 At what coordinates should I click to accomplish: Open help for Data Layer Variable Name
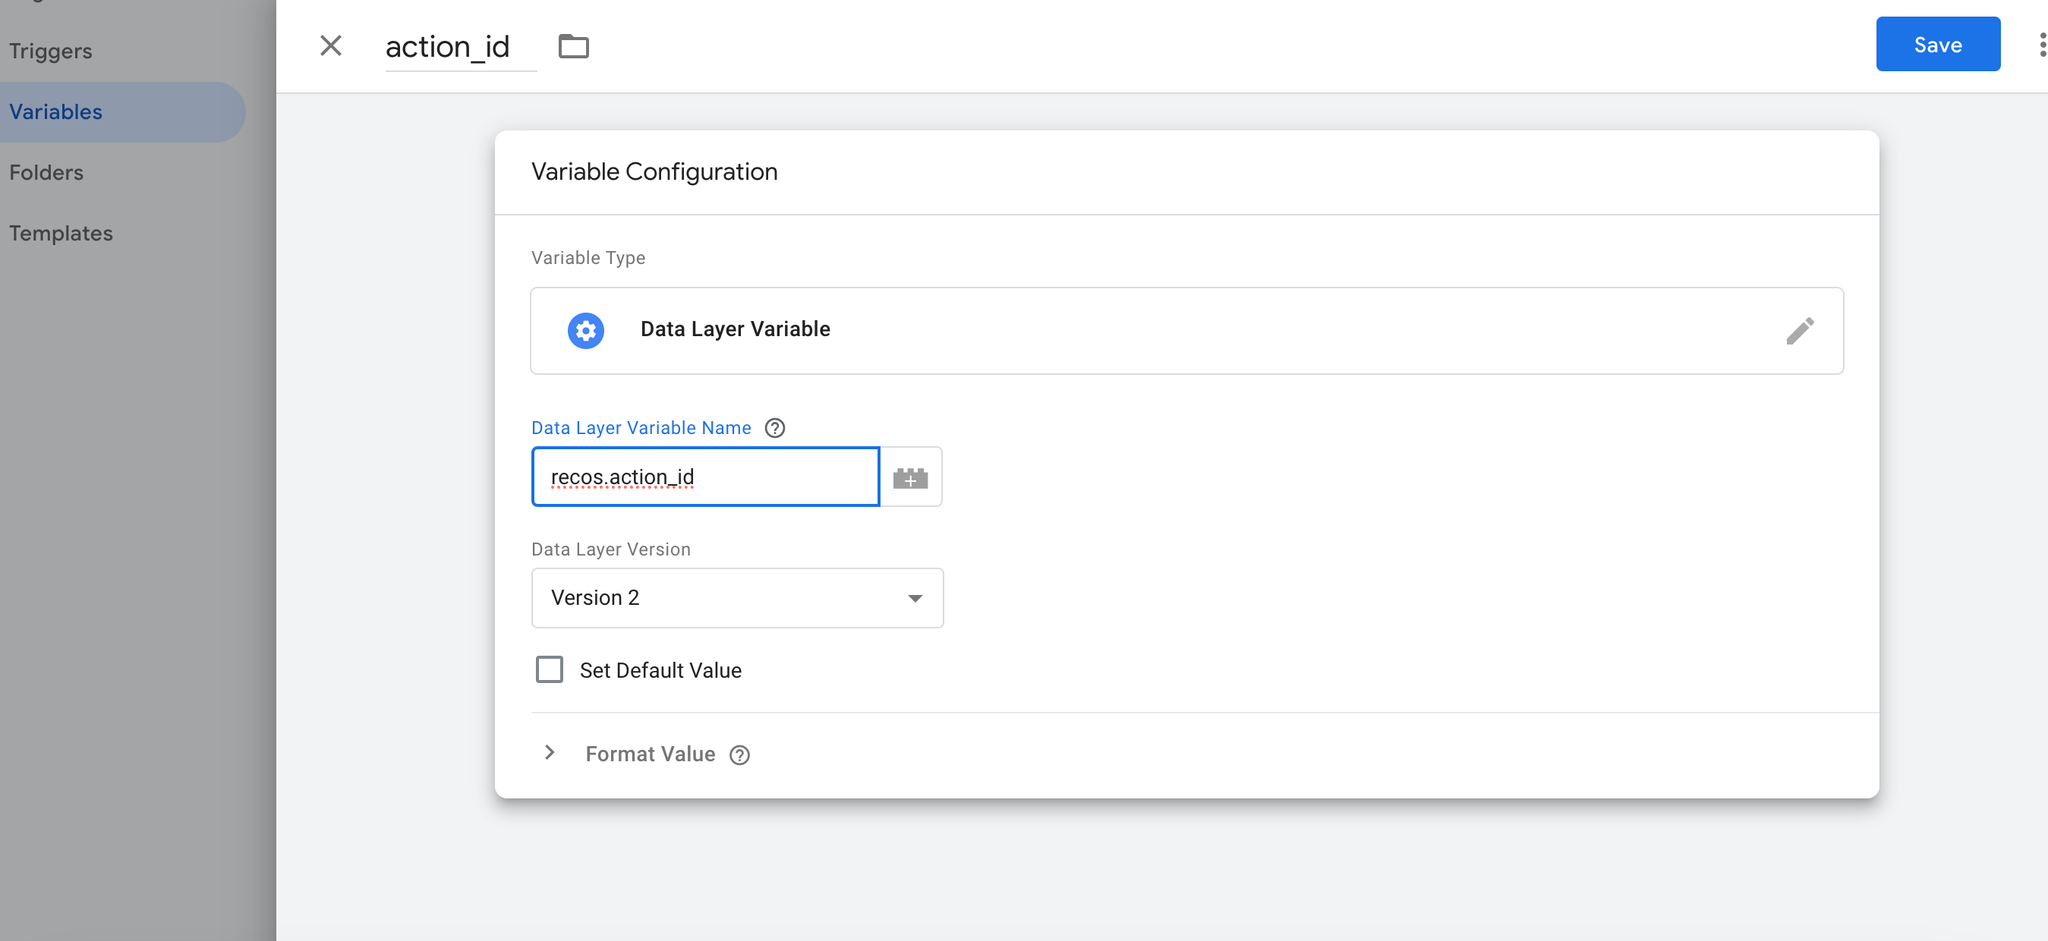[774, 428]
